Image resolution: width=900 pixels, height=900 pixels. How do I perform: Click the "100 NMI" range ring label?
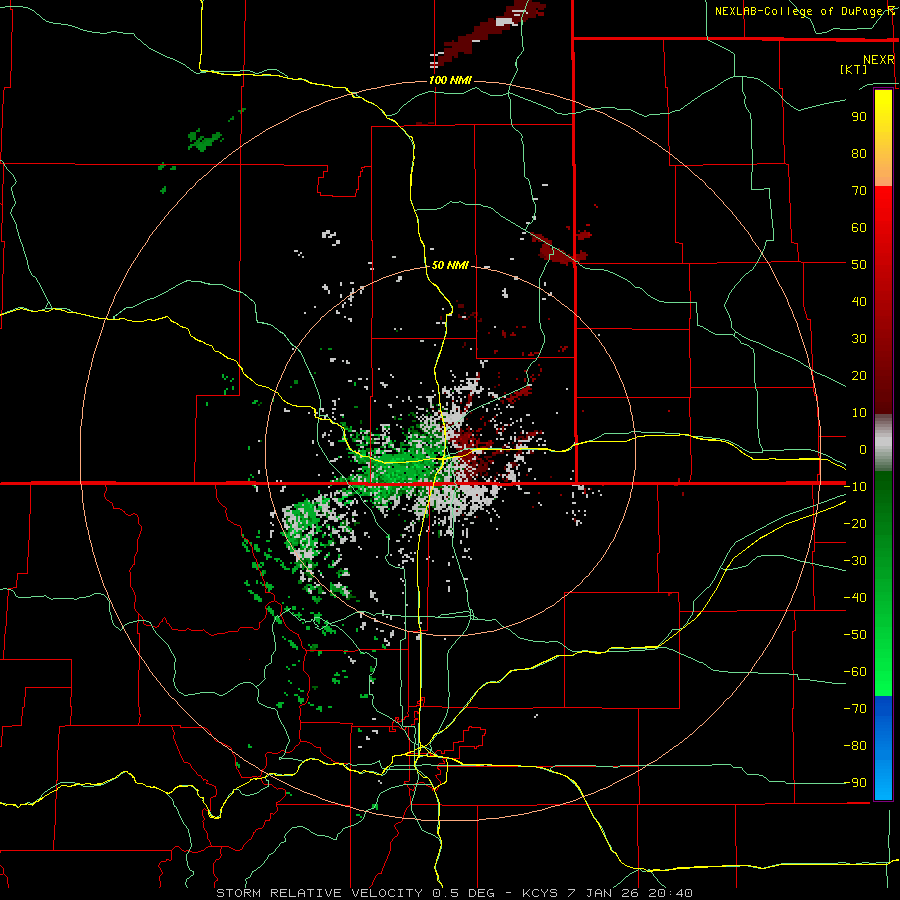point(451,80)
